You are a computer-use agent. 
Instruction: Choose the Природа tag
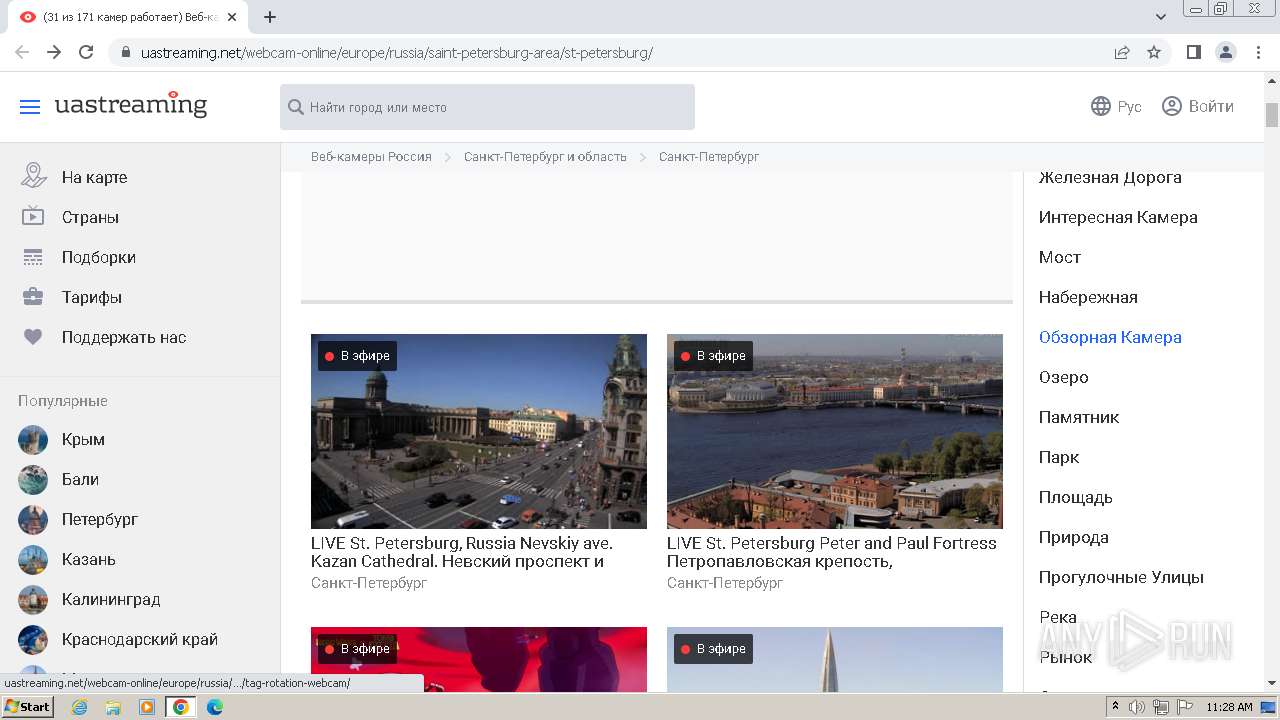pyautogui.click(x=1074, y=537)
